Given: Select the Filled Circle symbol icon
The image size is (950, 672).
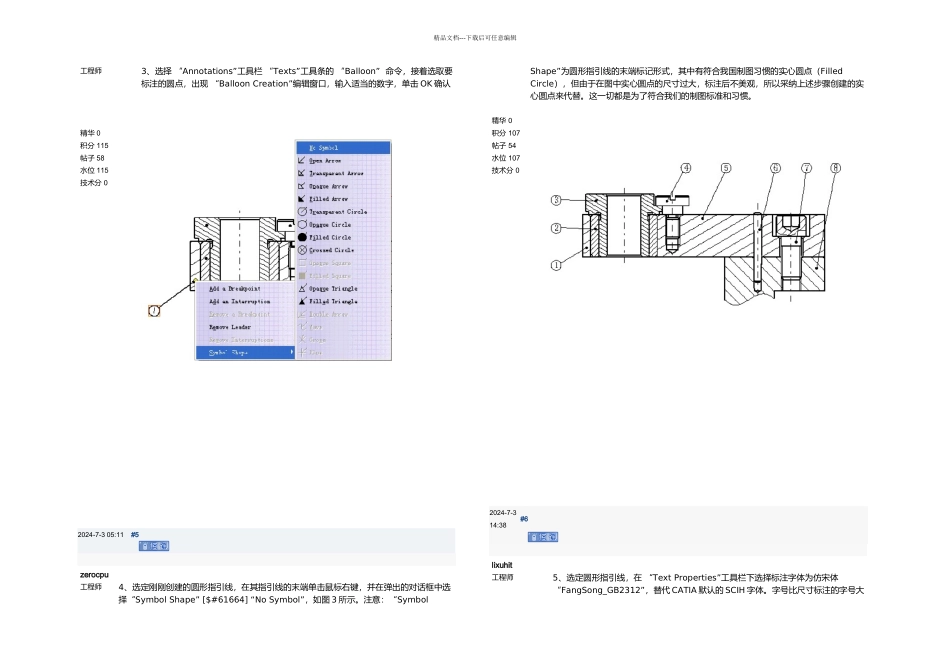Looking at the screenshot, I should click(302, 237).
